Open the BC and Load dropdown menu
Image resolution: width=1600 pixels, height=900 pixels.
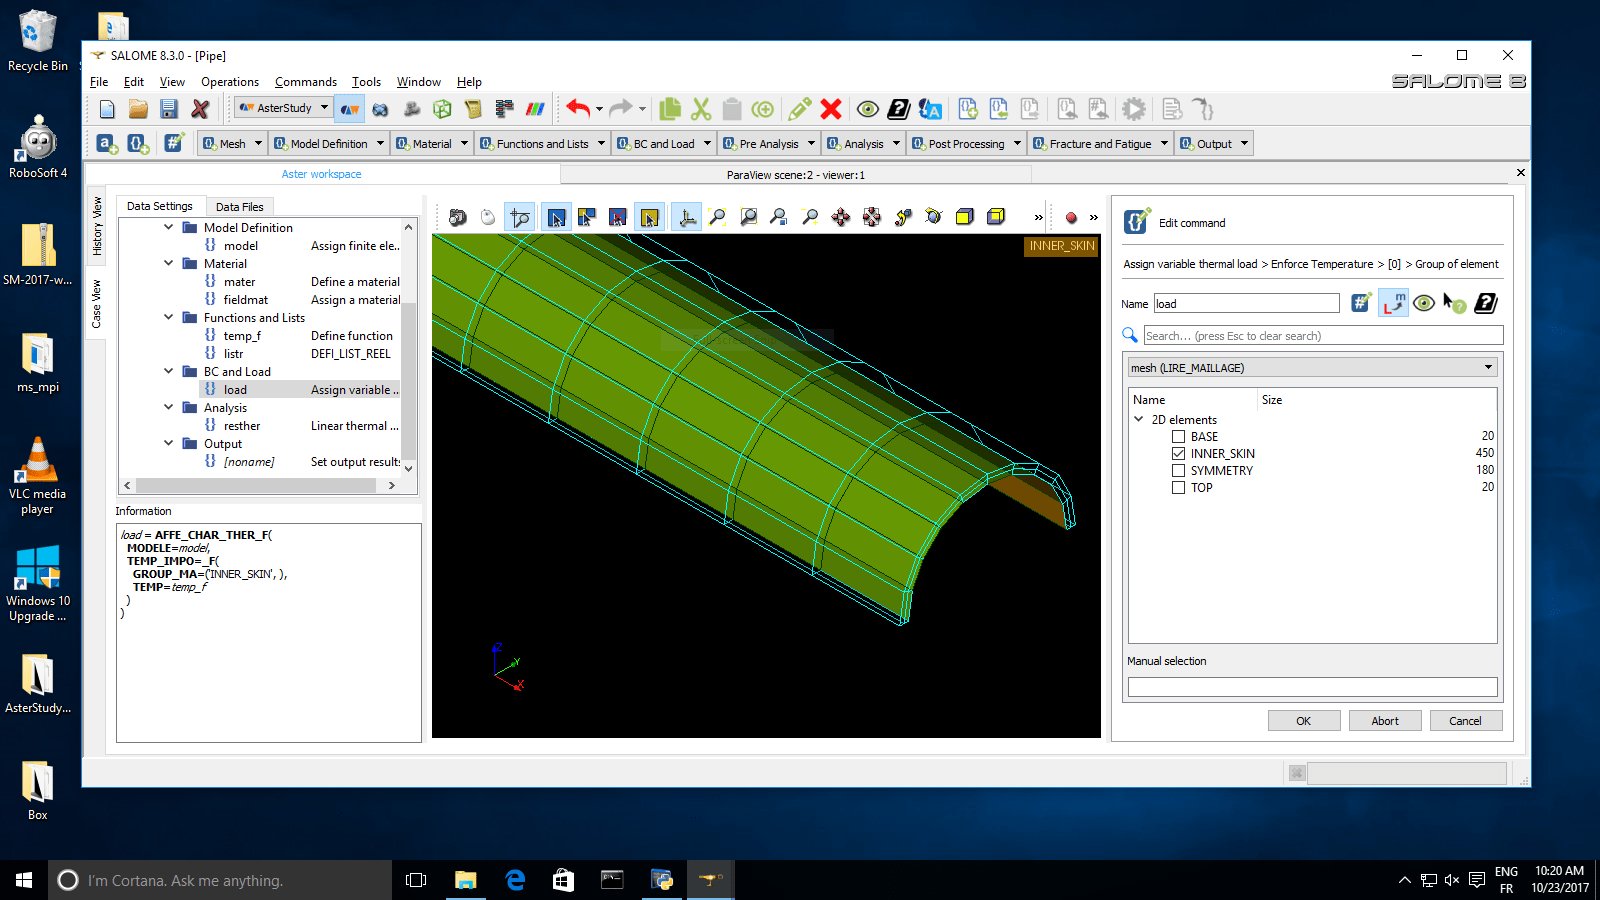tap(664, 144)
